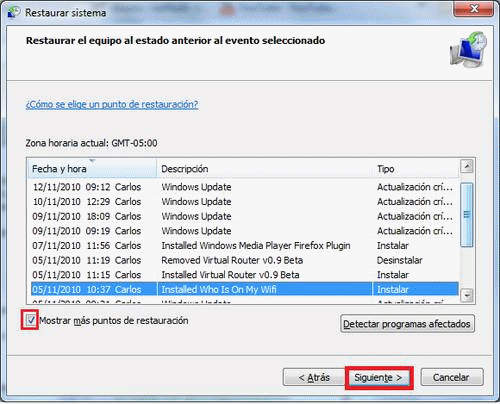500x404 pixels.
Task: Select the 09/11/2010 09:19 Windows Update row
Action: click(x=245, y=231)
